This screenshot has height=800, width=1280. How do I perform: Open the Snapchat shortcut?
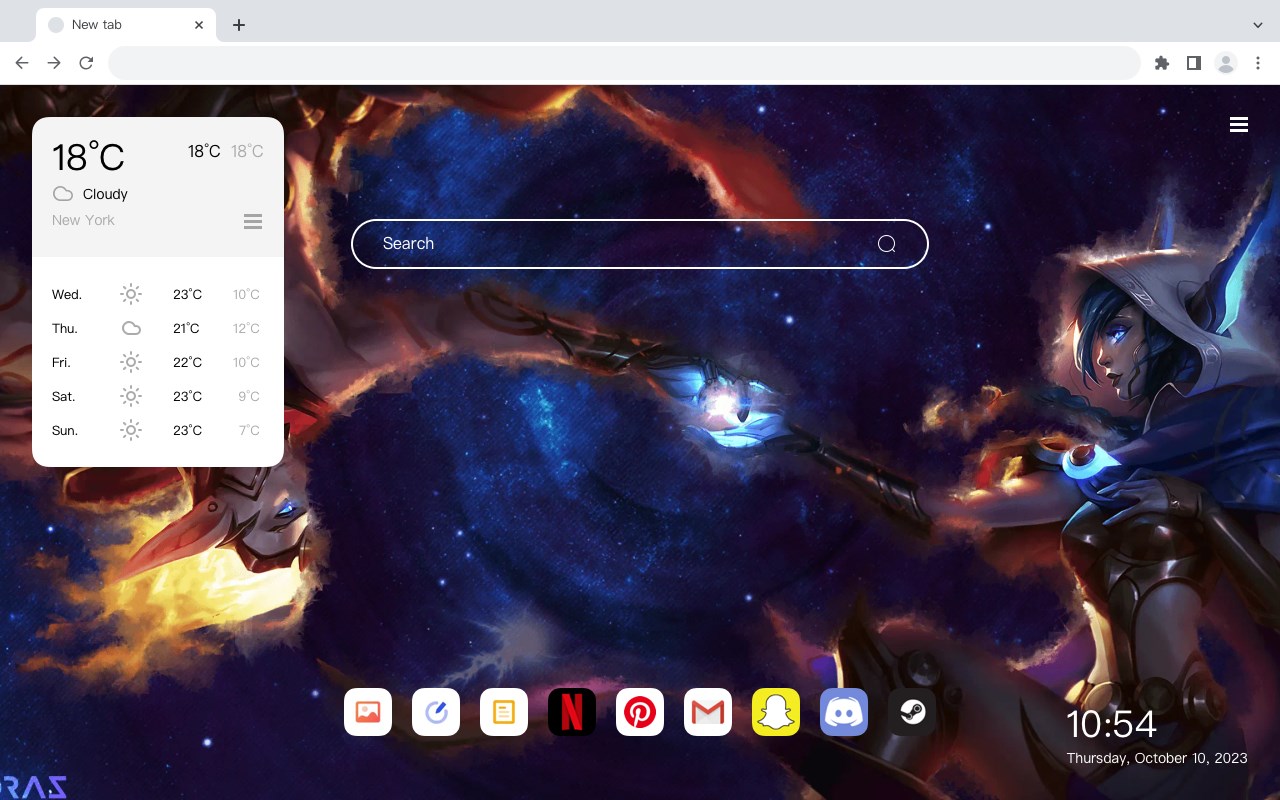pos(776,712)
